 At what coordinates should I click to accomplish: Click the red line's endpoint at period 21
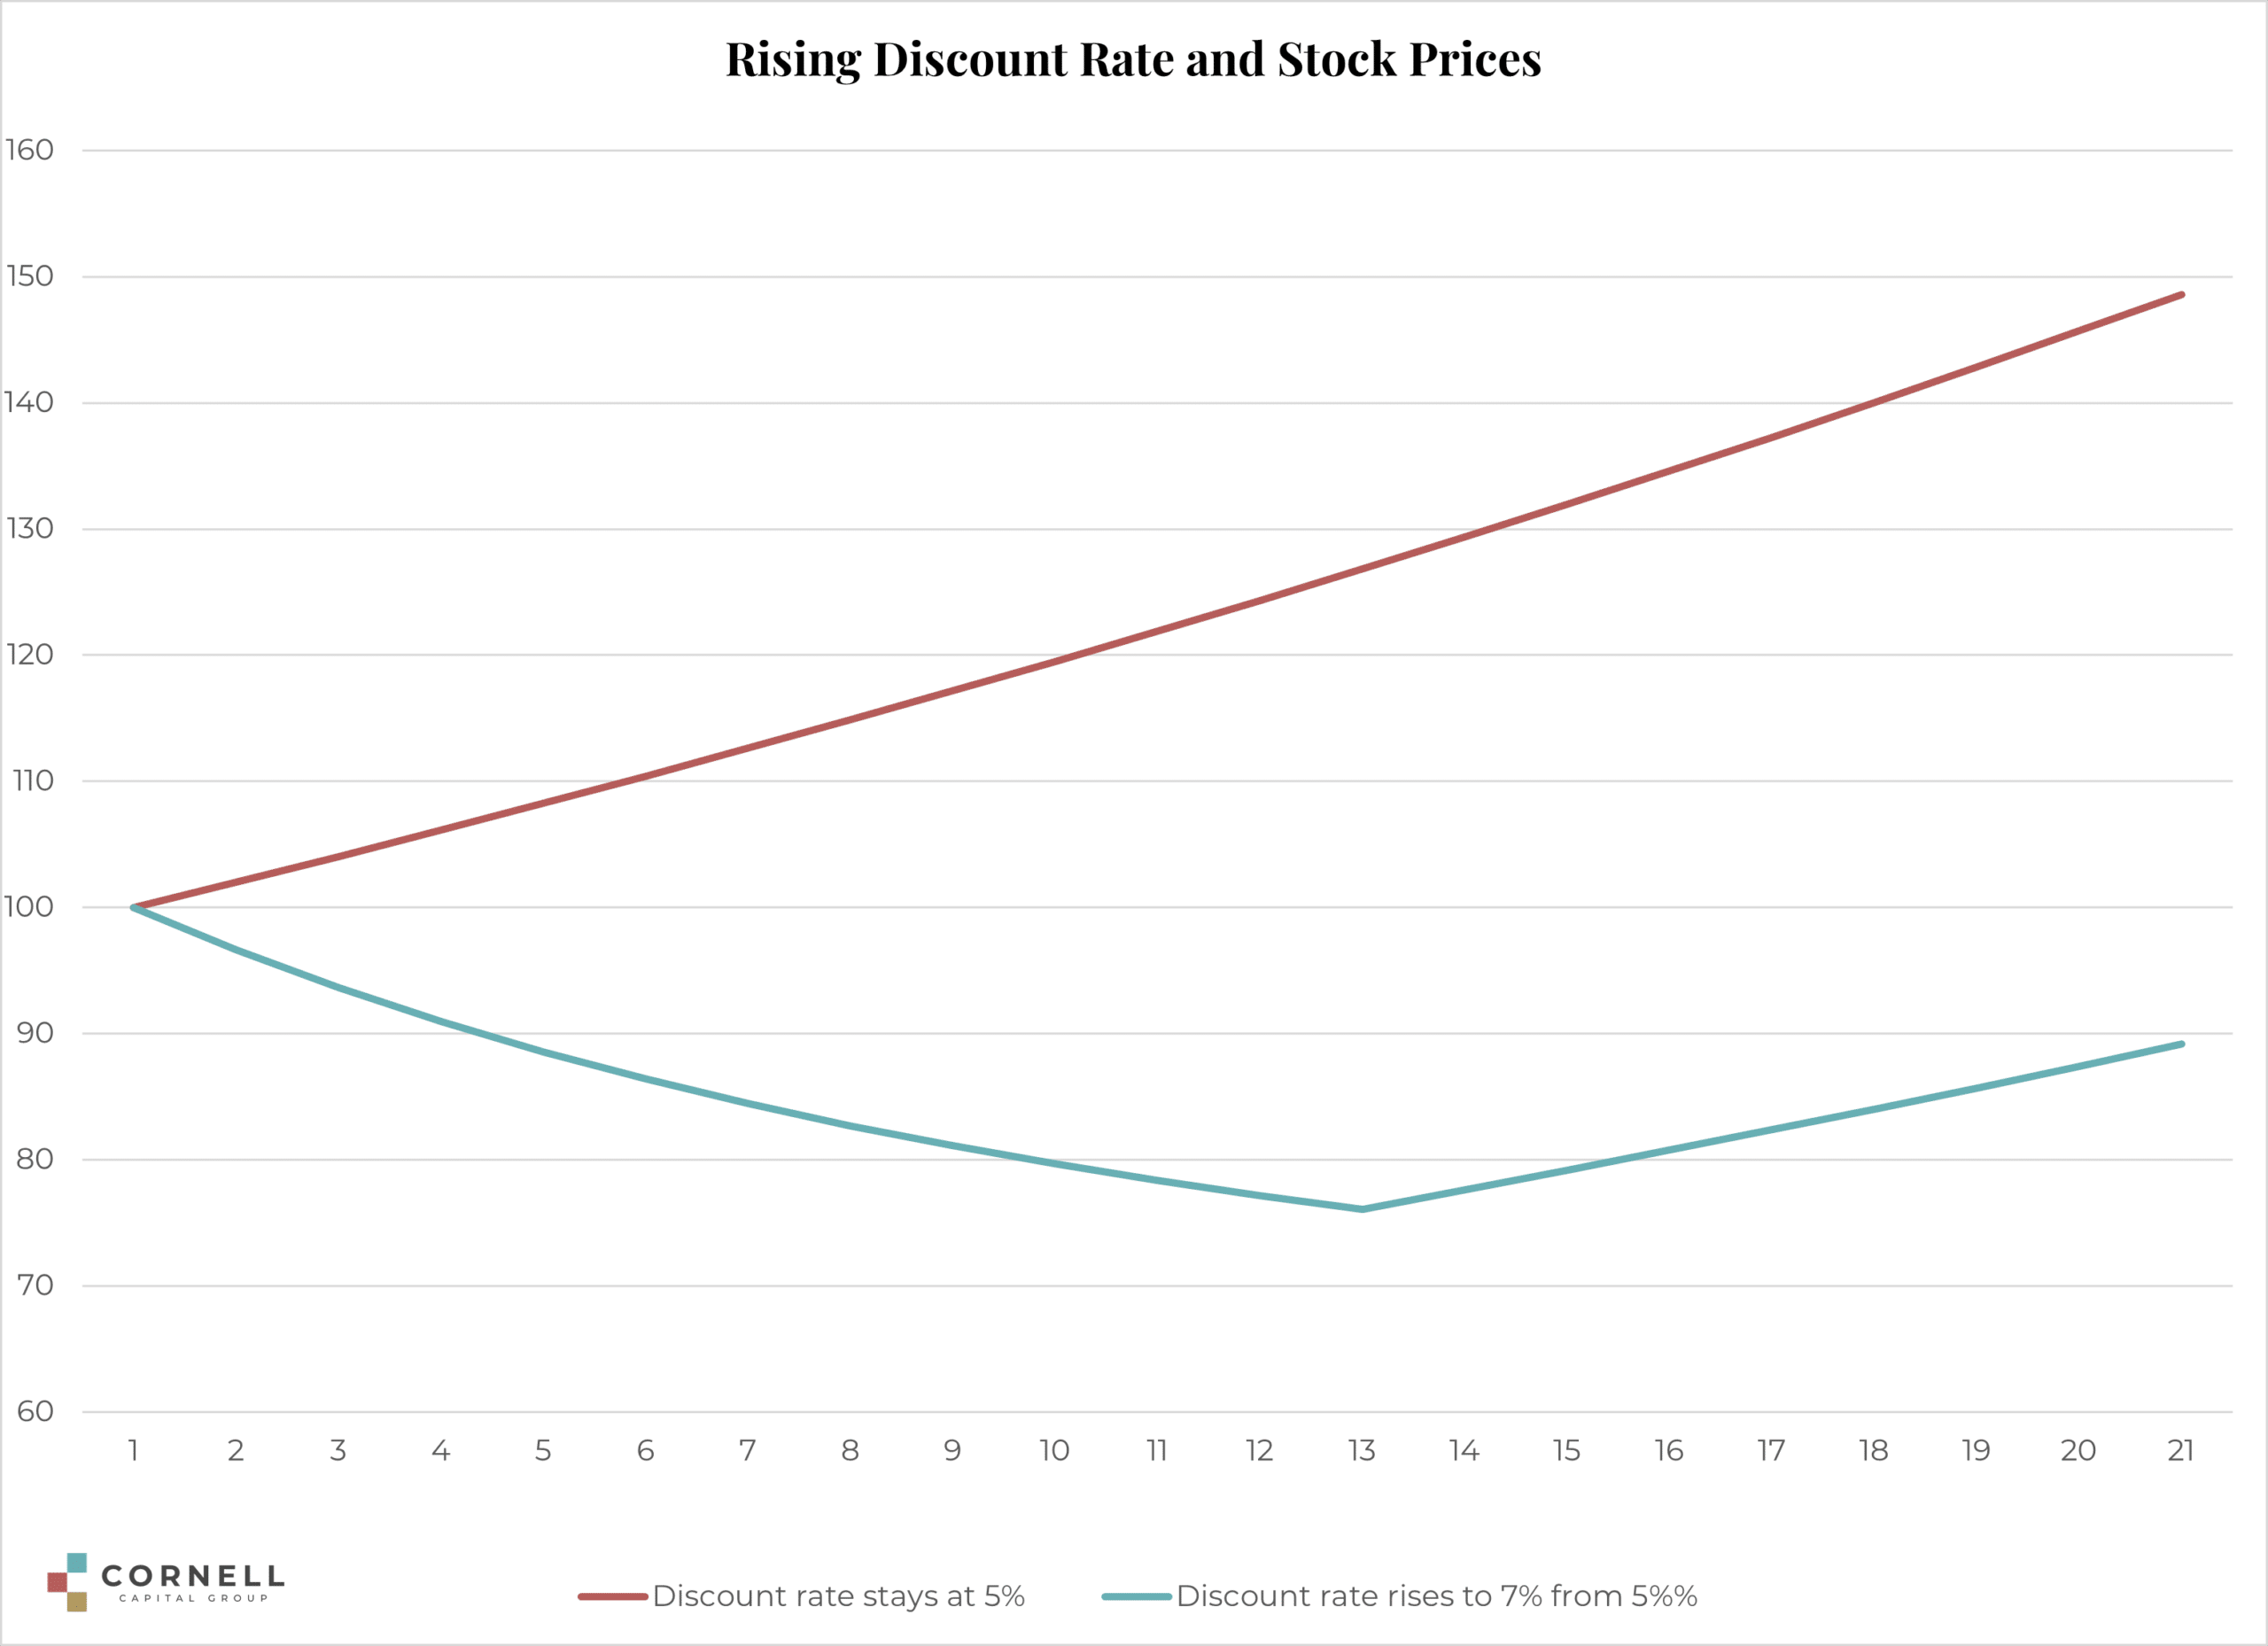click(x=2181, y=295)
